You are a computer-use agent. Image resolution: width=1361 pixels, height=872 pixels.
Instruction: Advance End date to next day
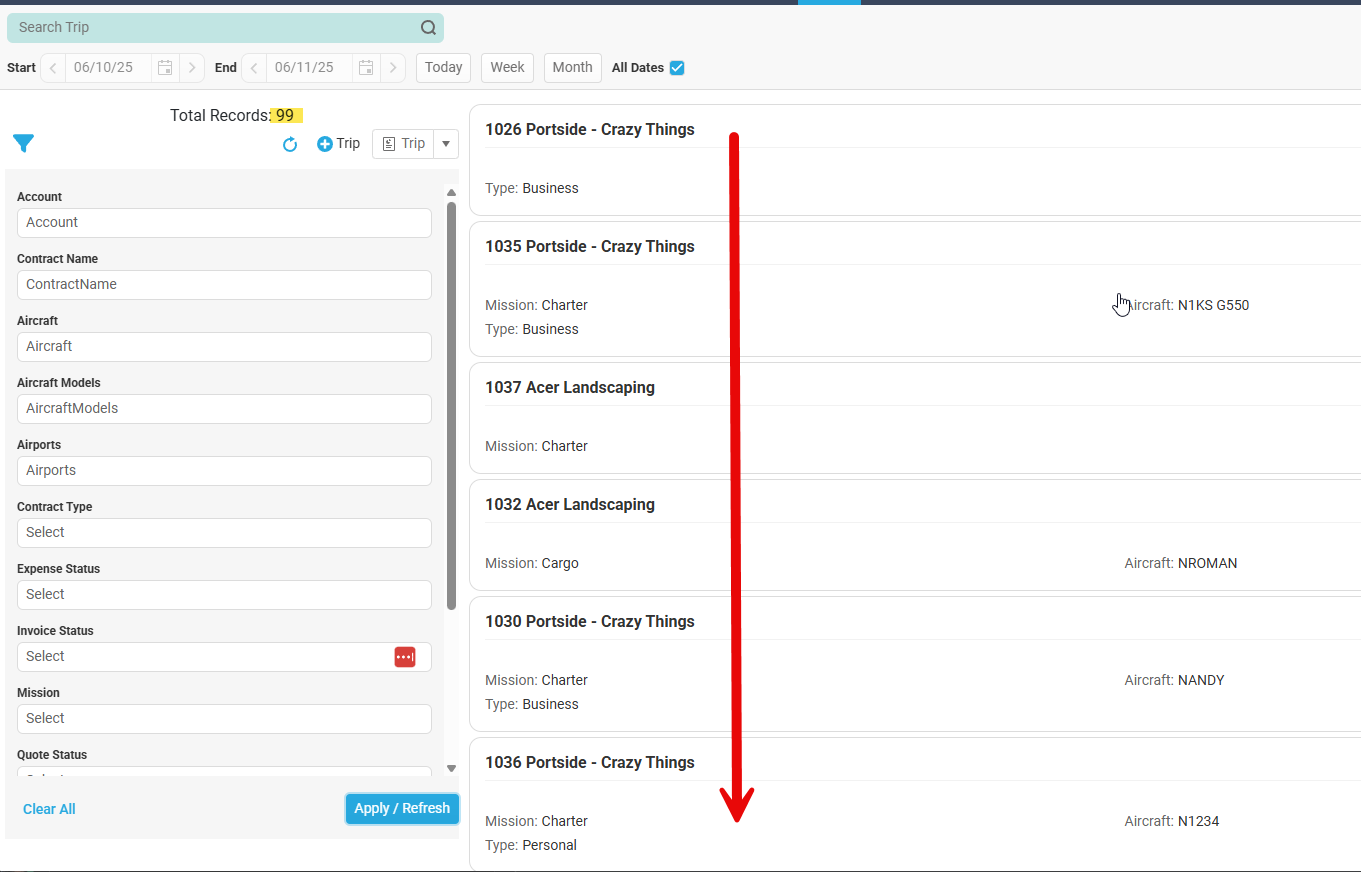point(393,68)
